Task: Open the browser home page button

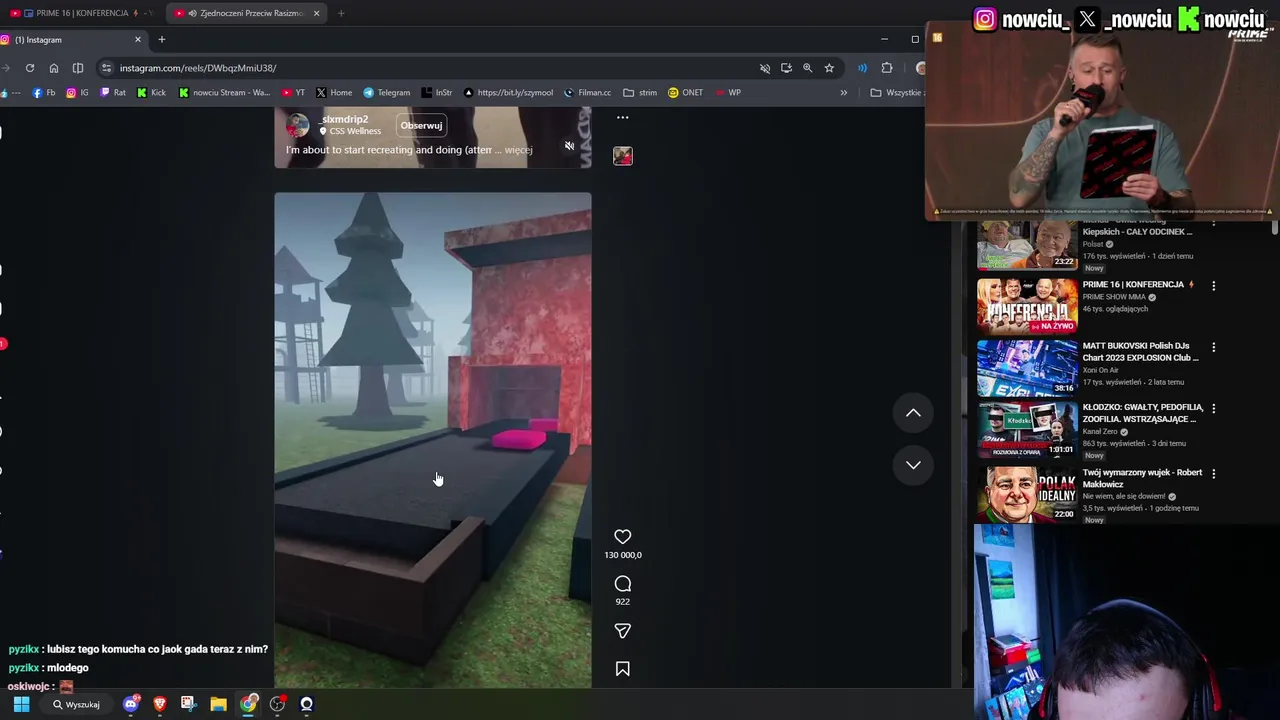Action: click(x=54, y=68)
